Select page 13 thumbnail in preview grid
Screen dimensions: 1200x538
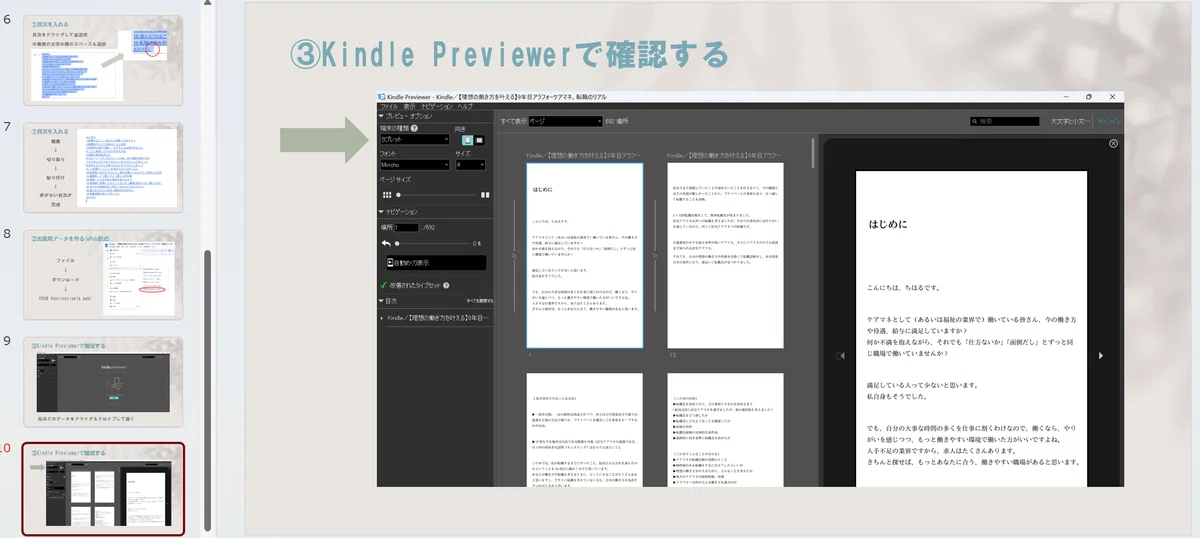coord(724,256)
